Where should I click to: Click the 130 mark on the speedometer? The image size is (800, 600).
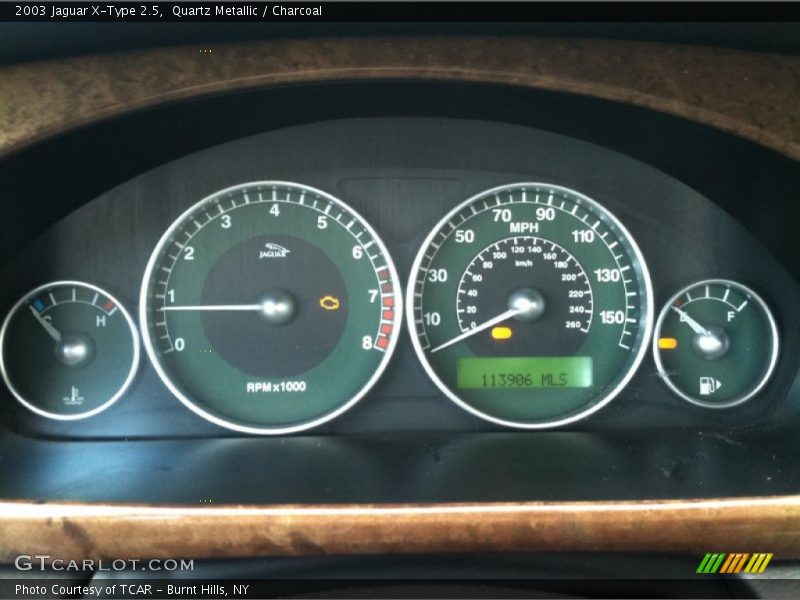607,276
